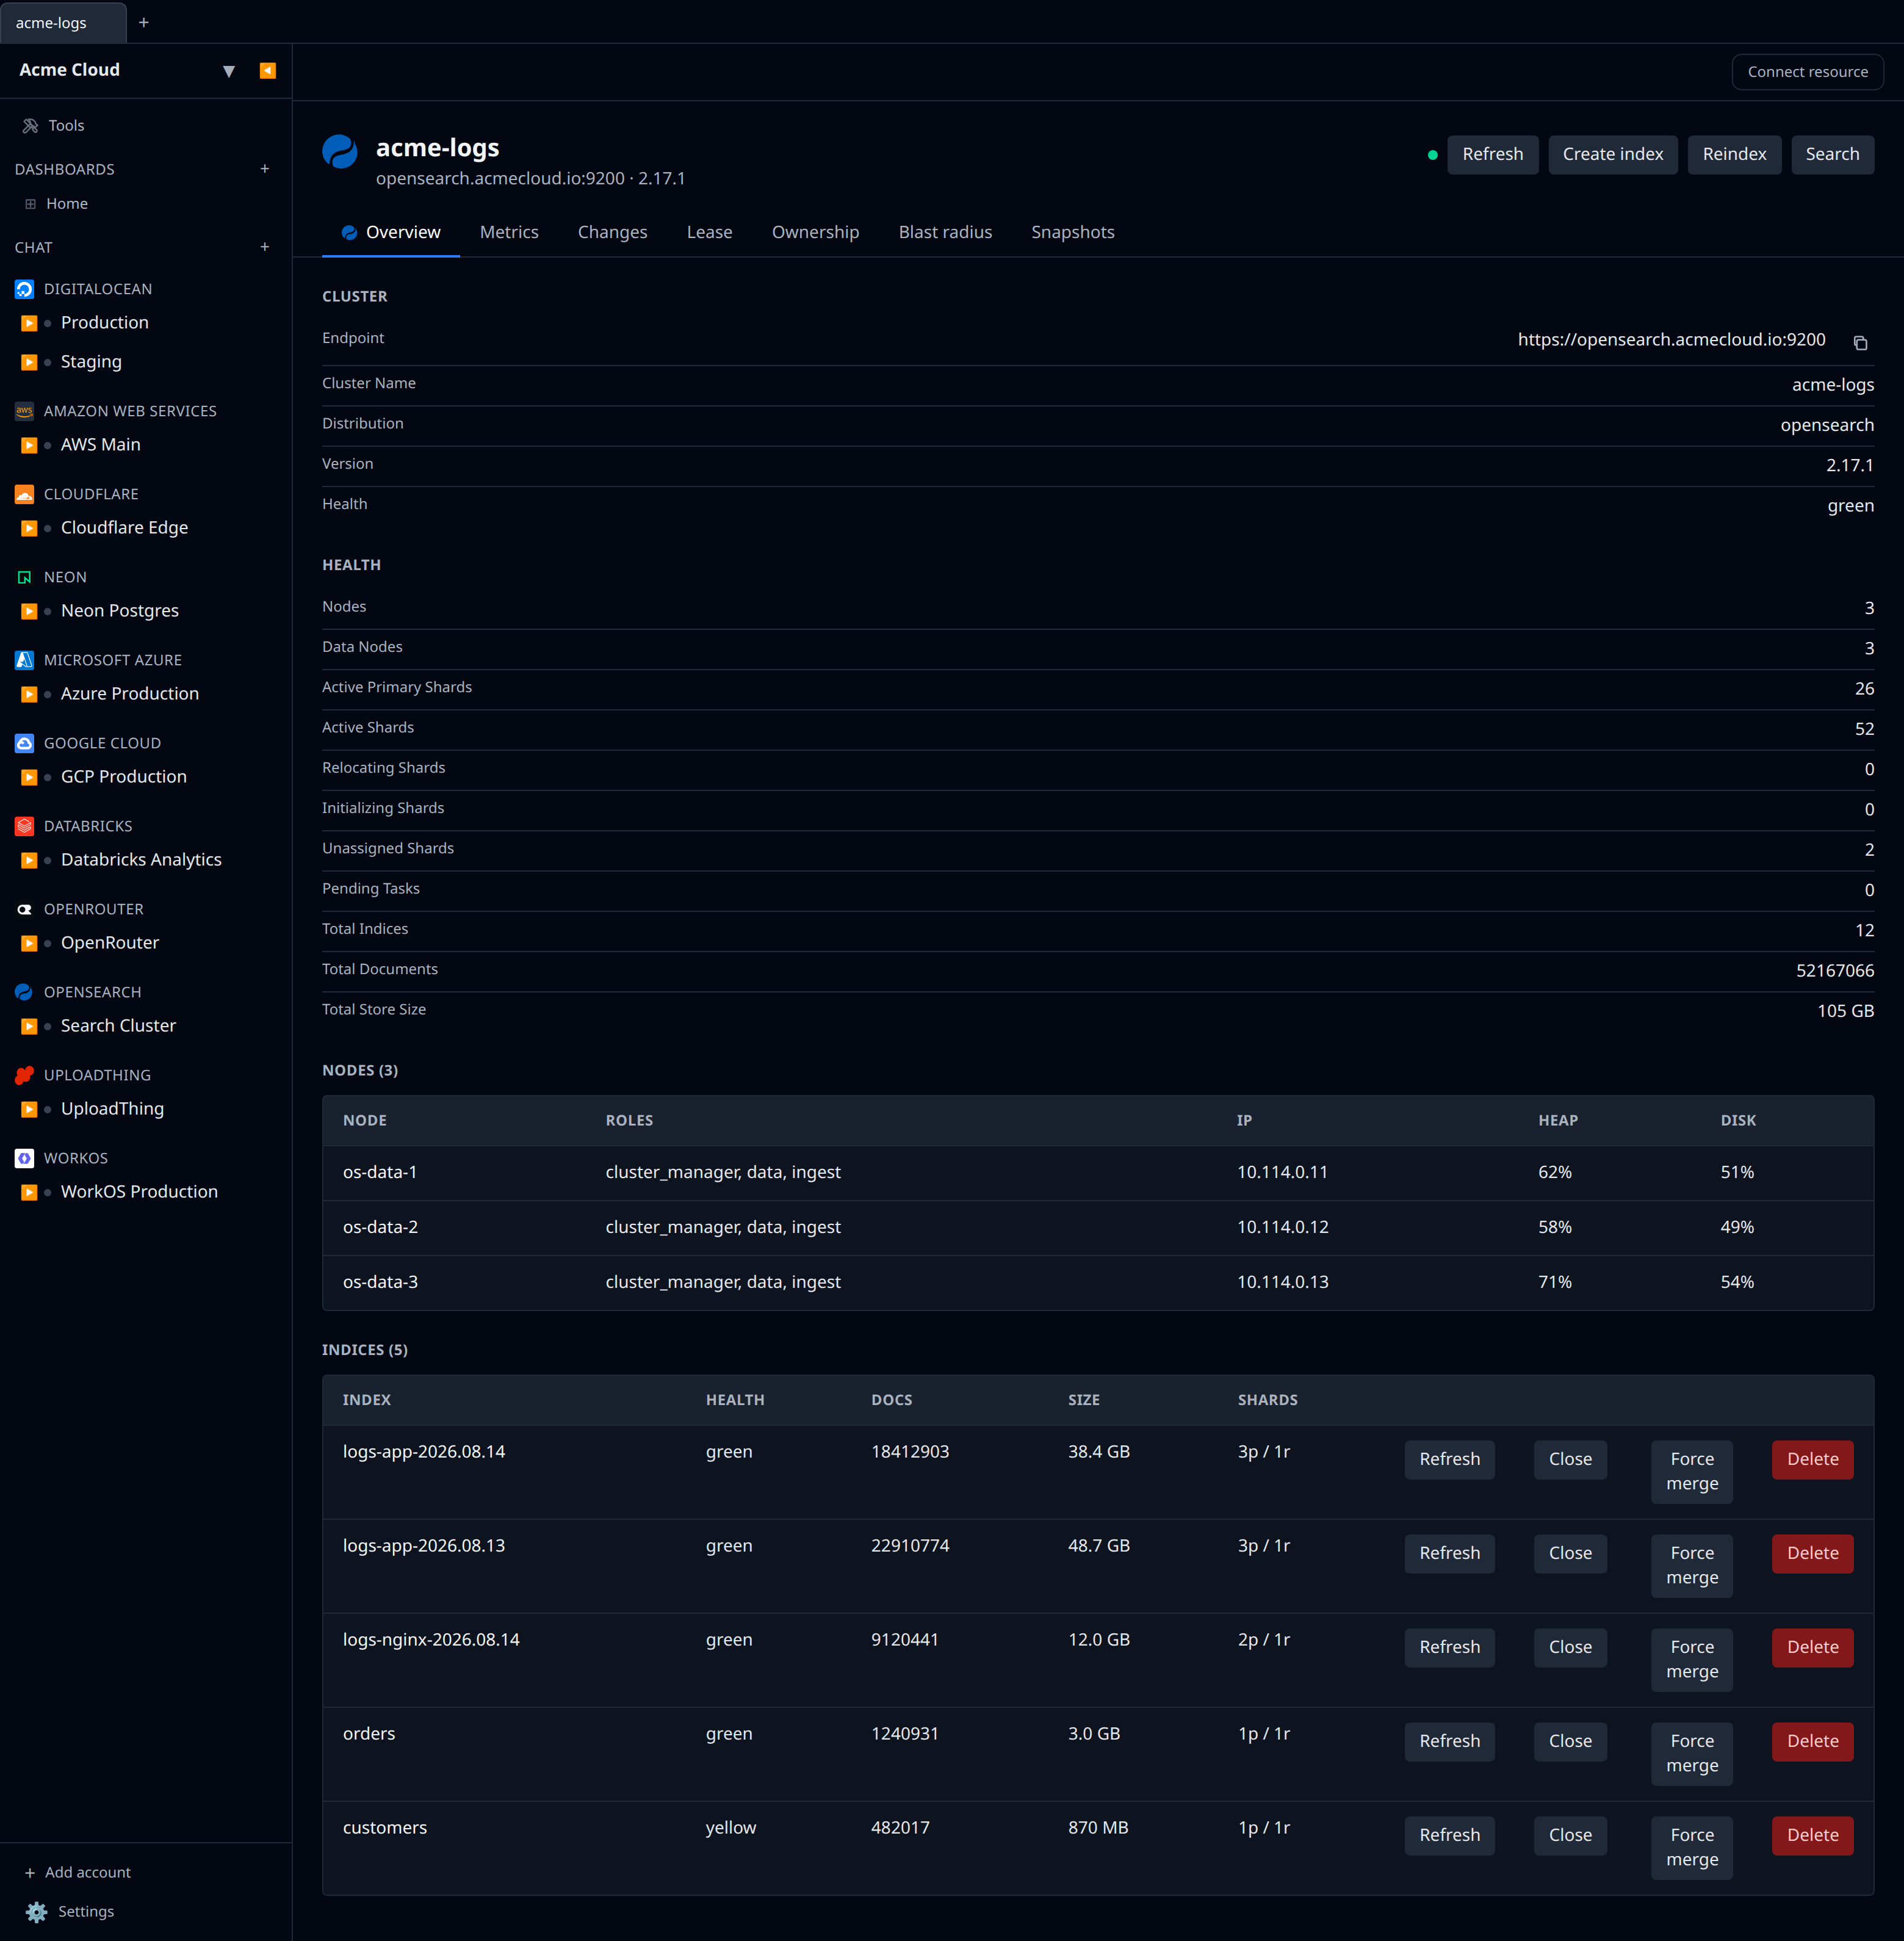Expand the OpenRouter account arrow

click(29, 943)
